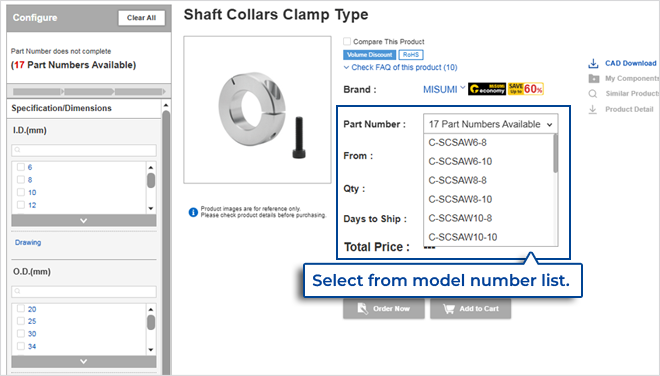
Task: Click the Save up to 60% badge
Action: [x=526, y=89]
